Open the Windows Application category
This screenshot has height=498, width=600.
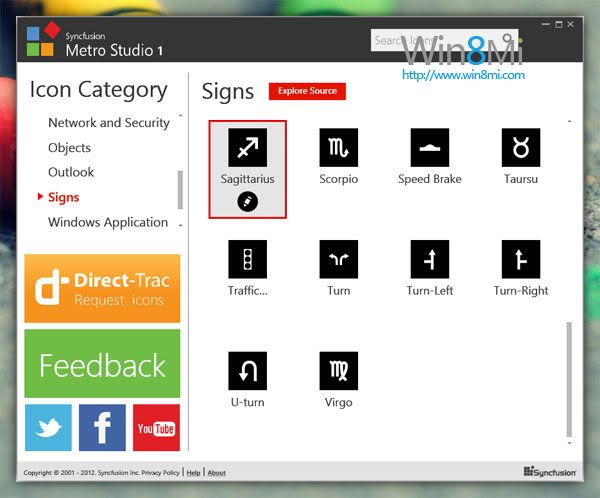click(108, 222)
